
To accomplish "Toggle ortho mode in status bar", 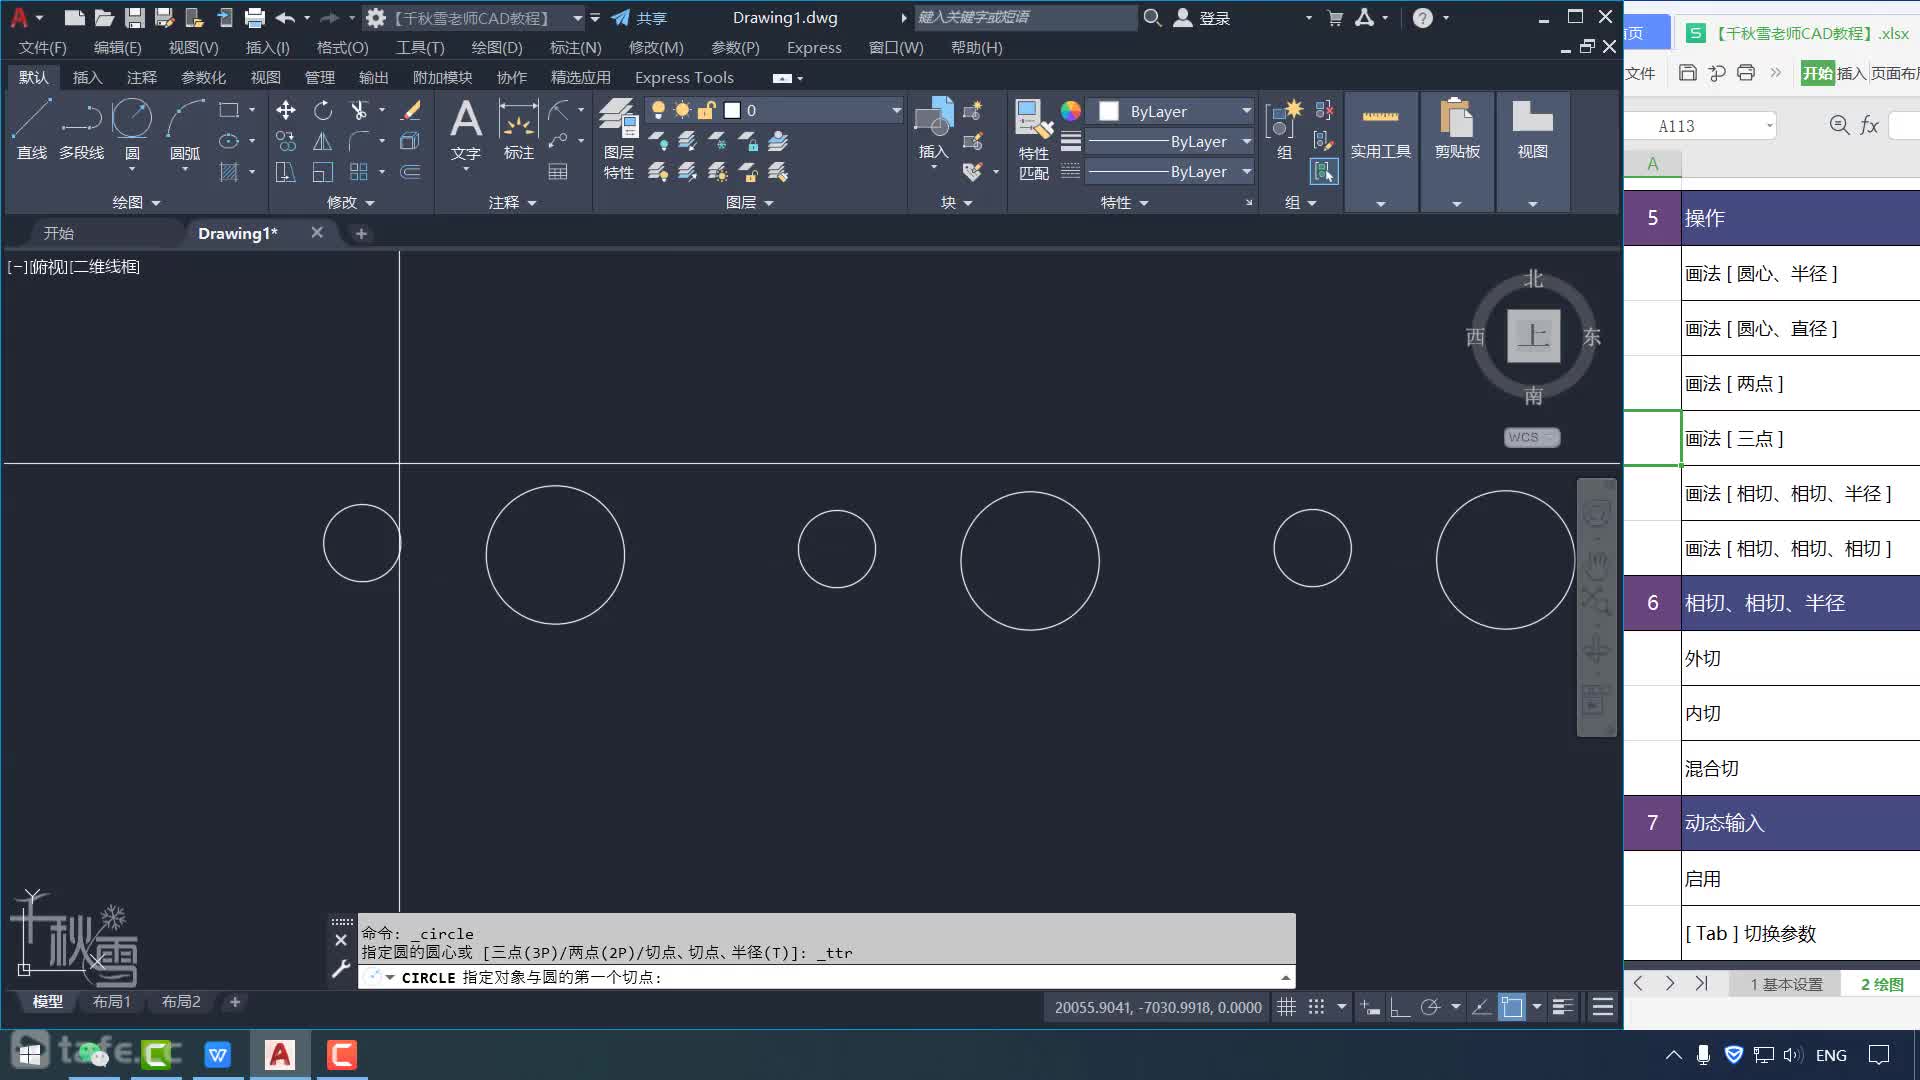I will point(1400,1007).
